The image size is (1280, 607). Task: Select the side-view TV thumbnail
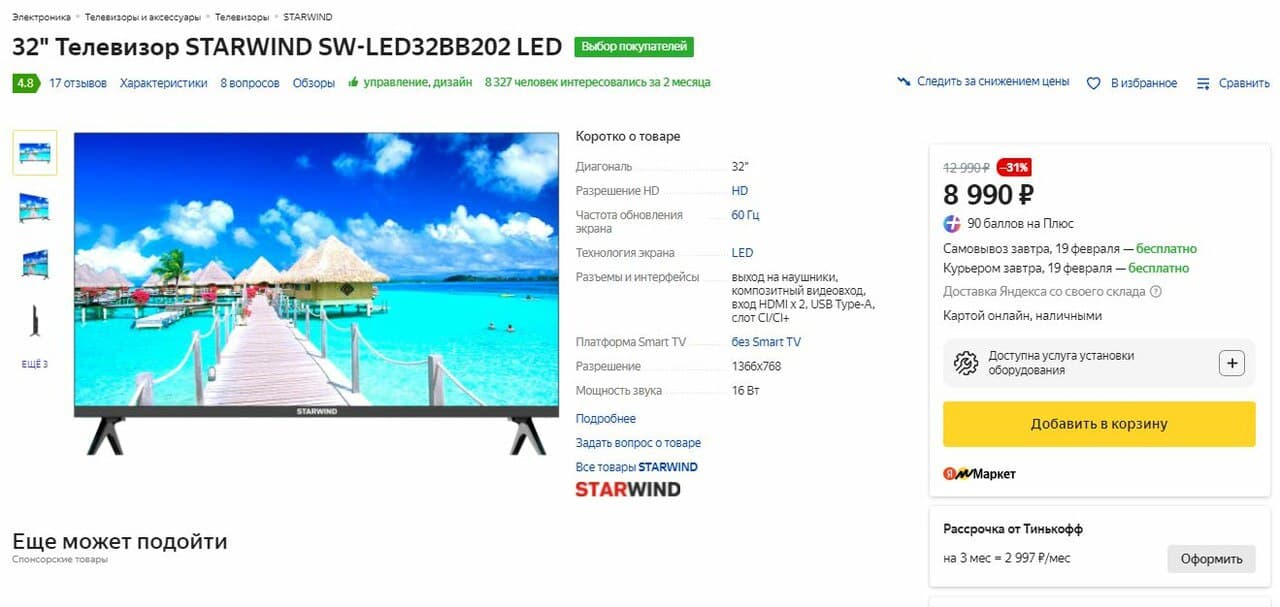(x=35, y=321)
